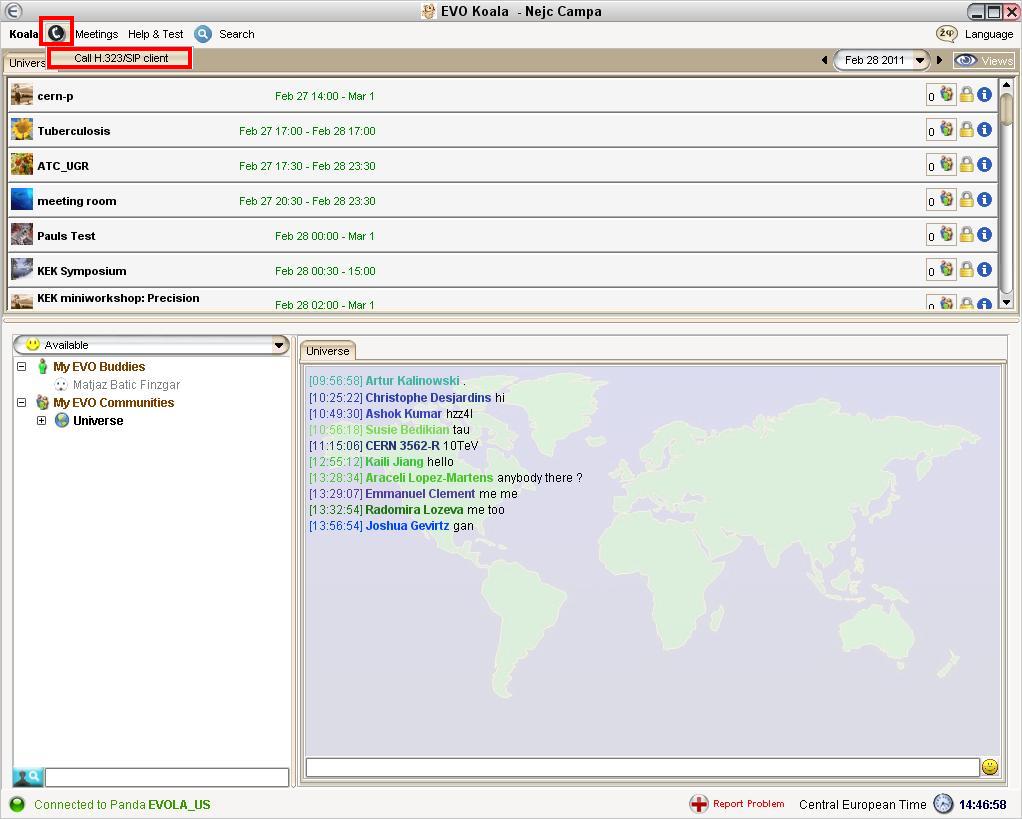
Task: Click the buddy search icon at bottom-left
Action: pyautogui.click(x=27, y=777)
